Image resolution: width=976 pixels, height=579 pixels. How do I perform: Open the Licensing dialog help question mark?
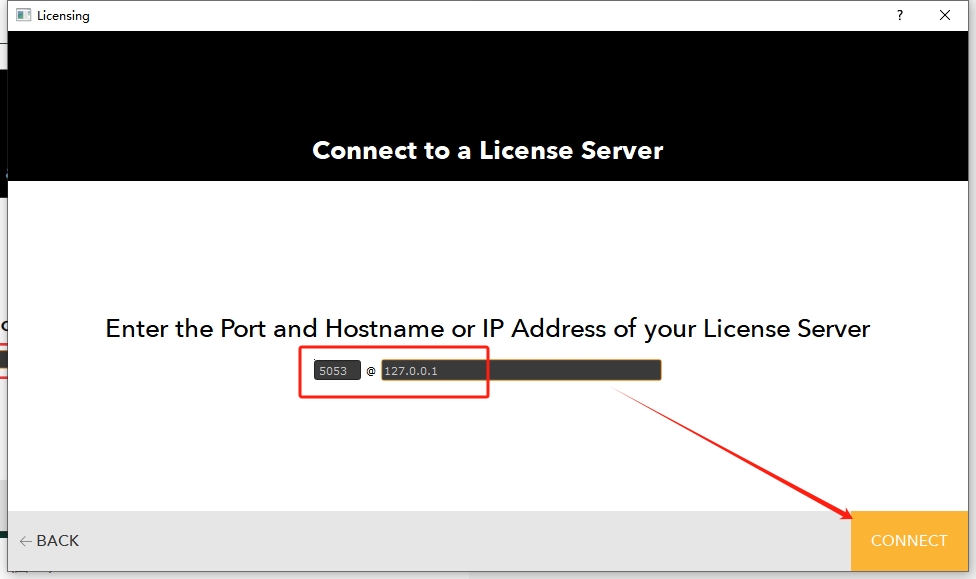[x=899, y=16]
